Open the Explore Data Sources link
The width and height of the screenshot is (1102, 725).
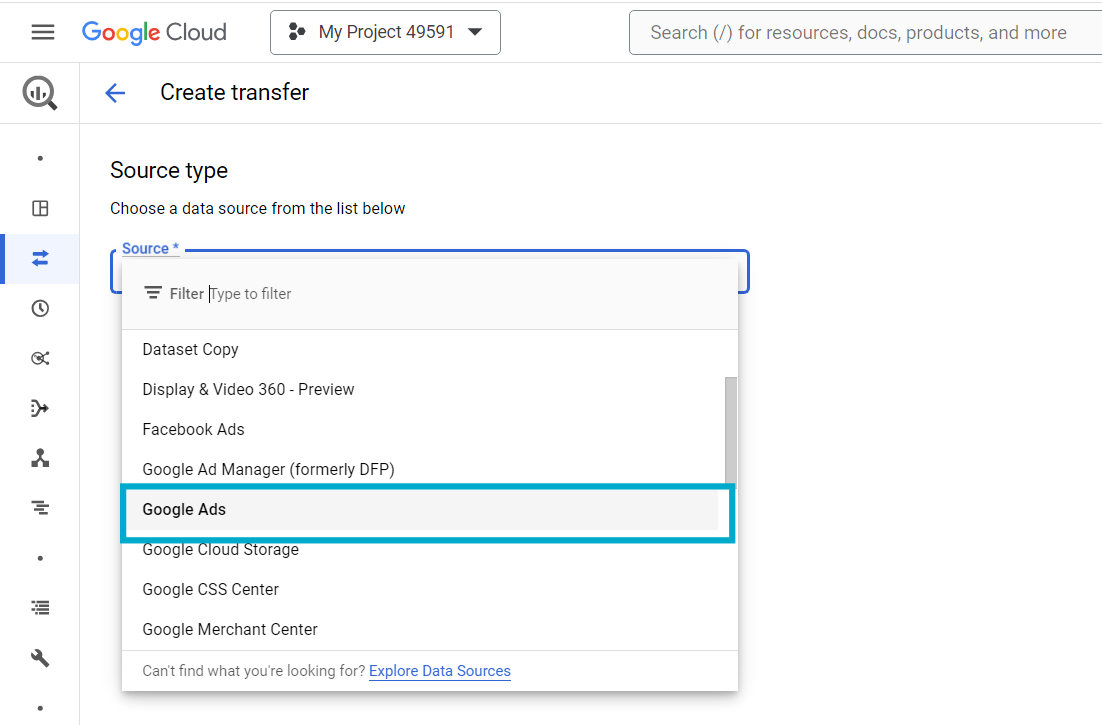pos(440,671)
